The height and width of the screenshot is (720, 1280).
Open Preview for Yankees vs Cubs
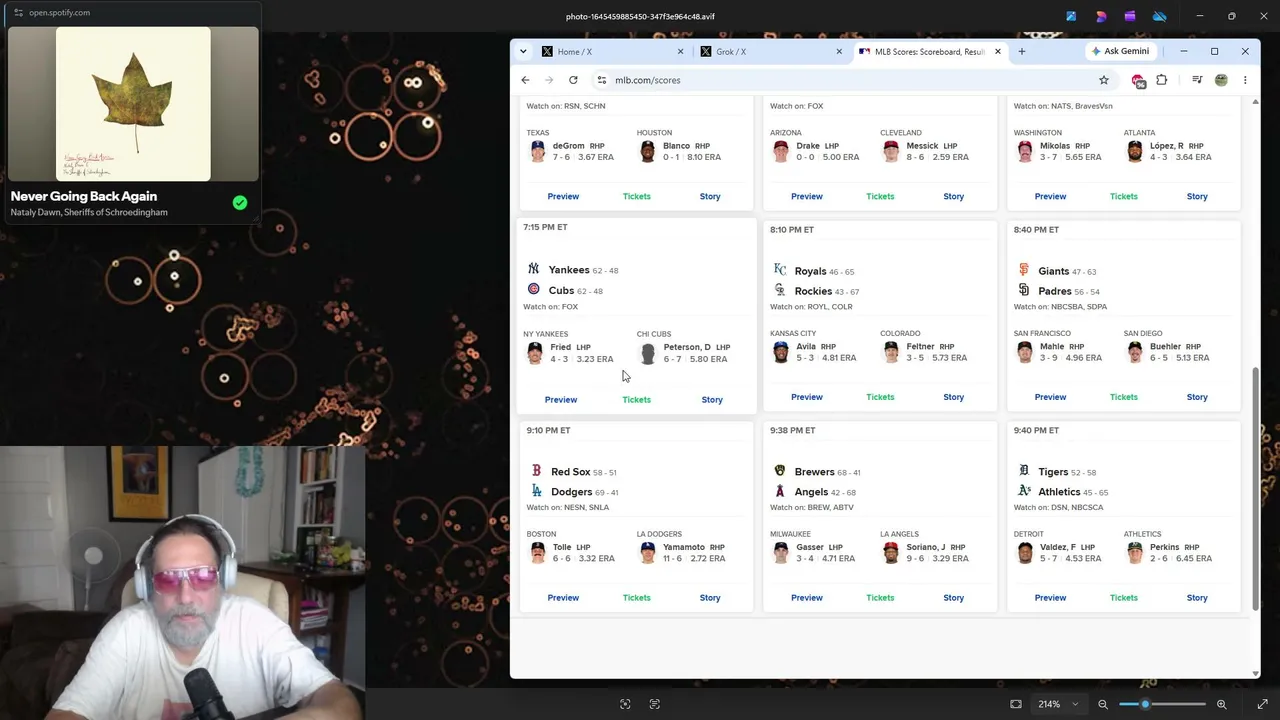(x=561, y=400)
